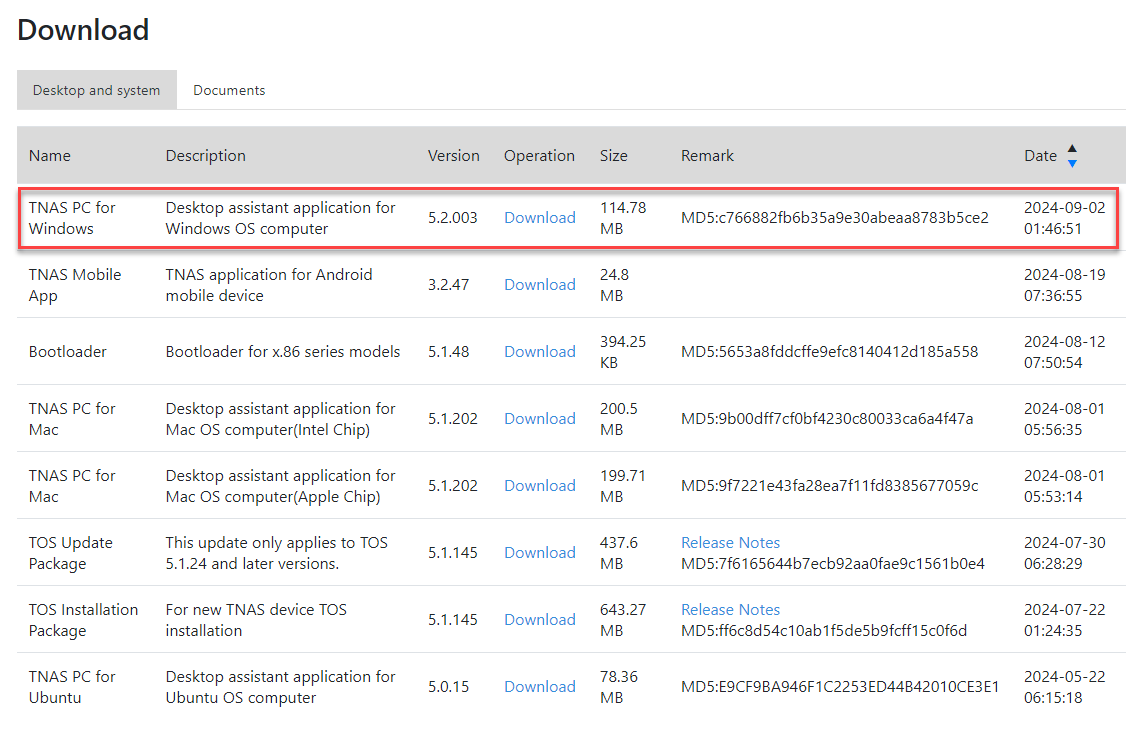
Task: Download the TOS Update Package
Action: pos(540,552)
